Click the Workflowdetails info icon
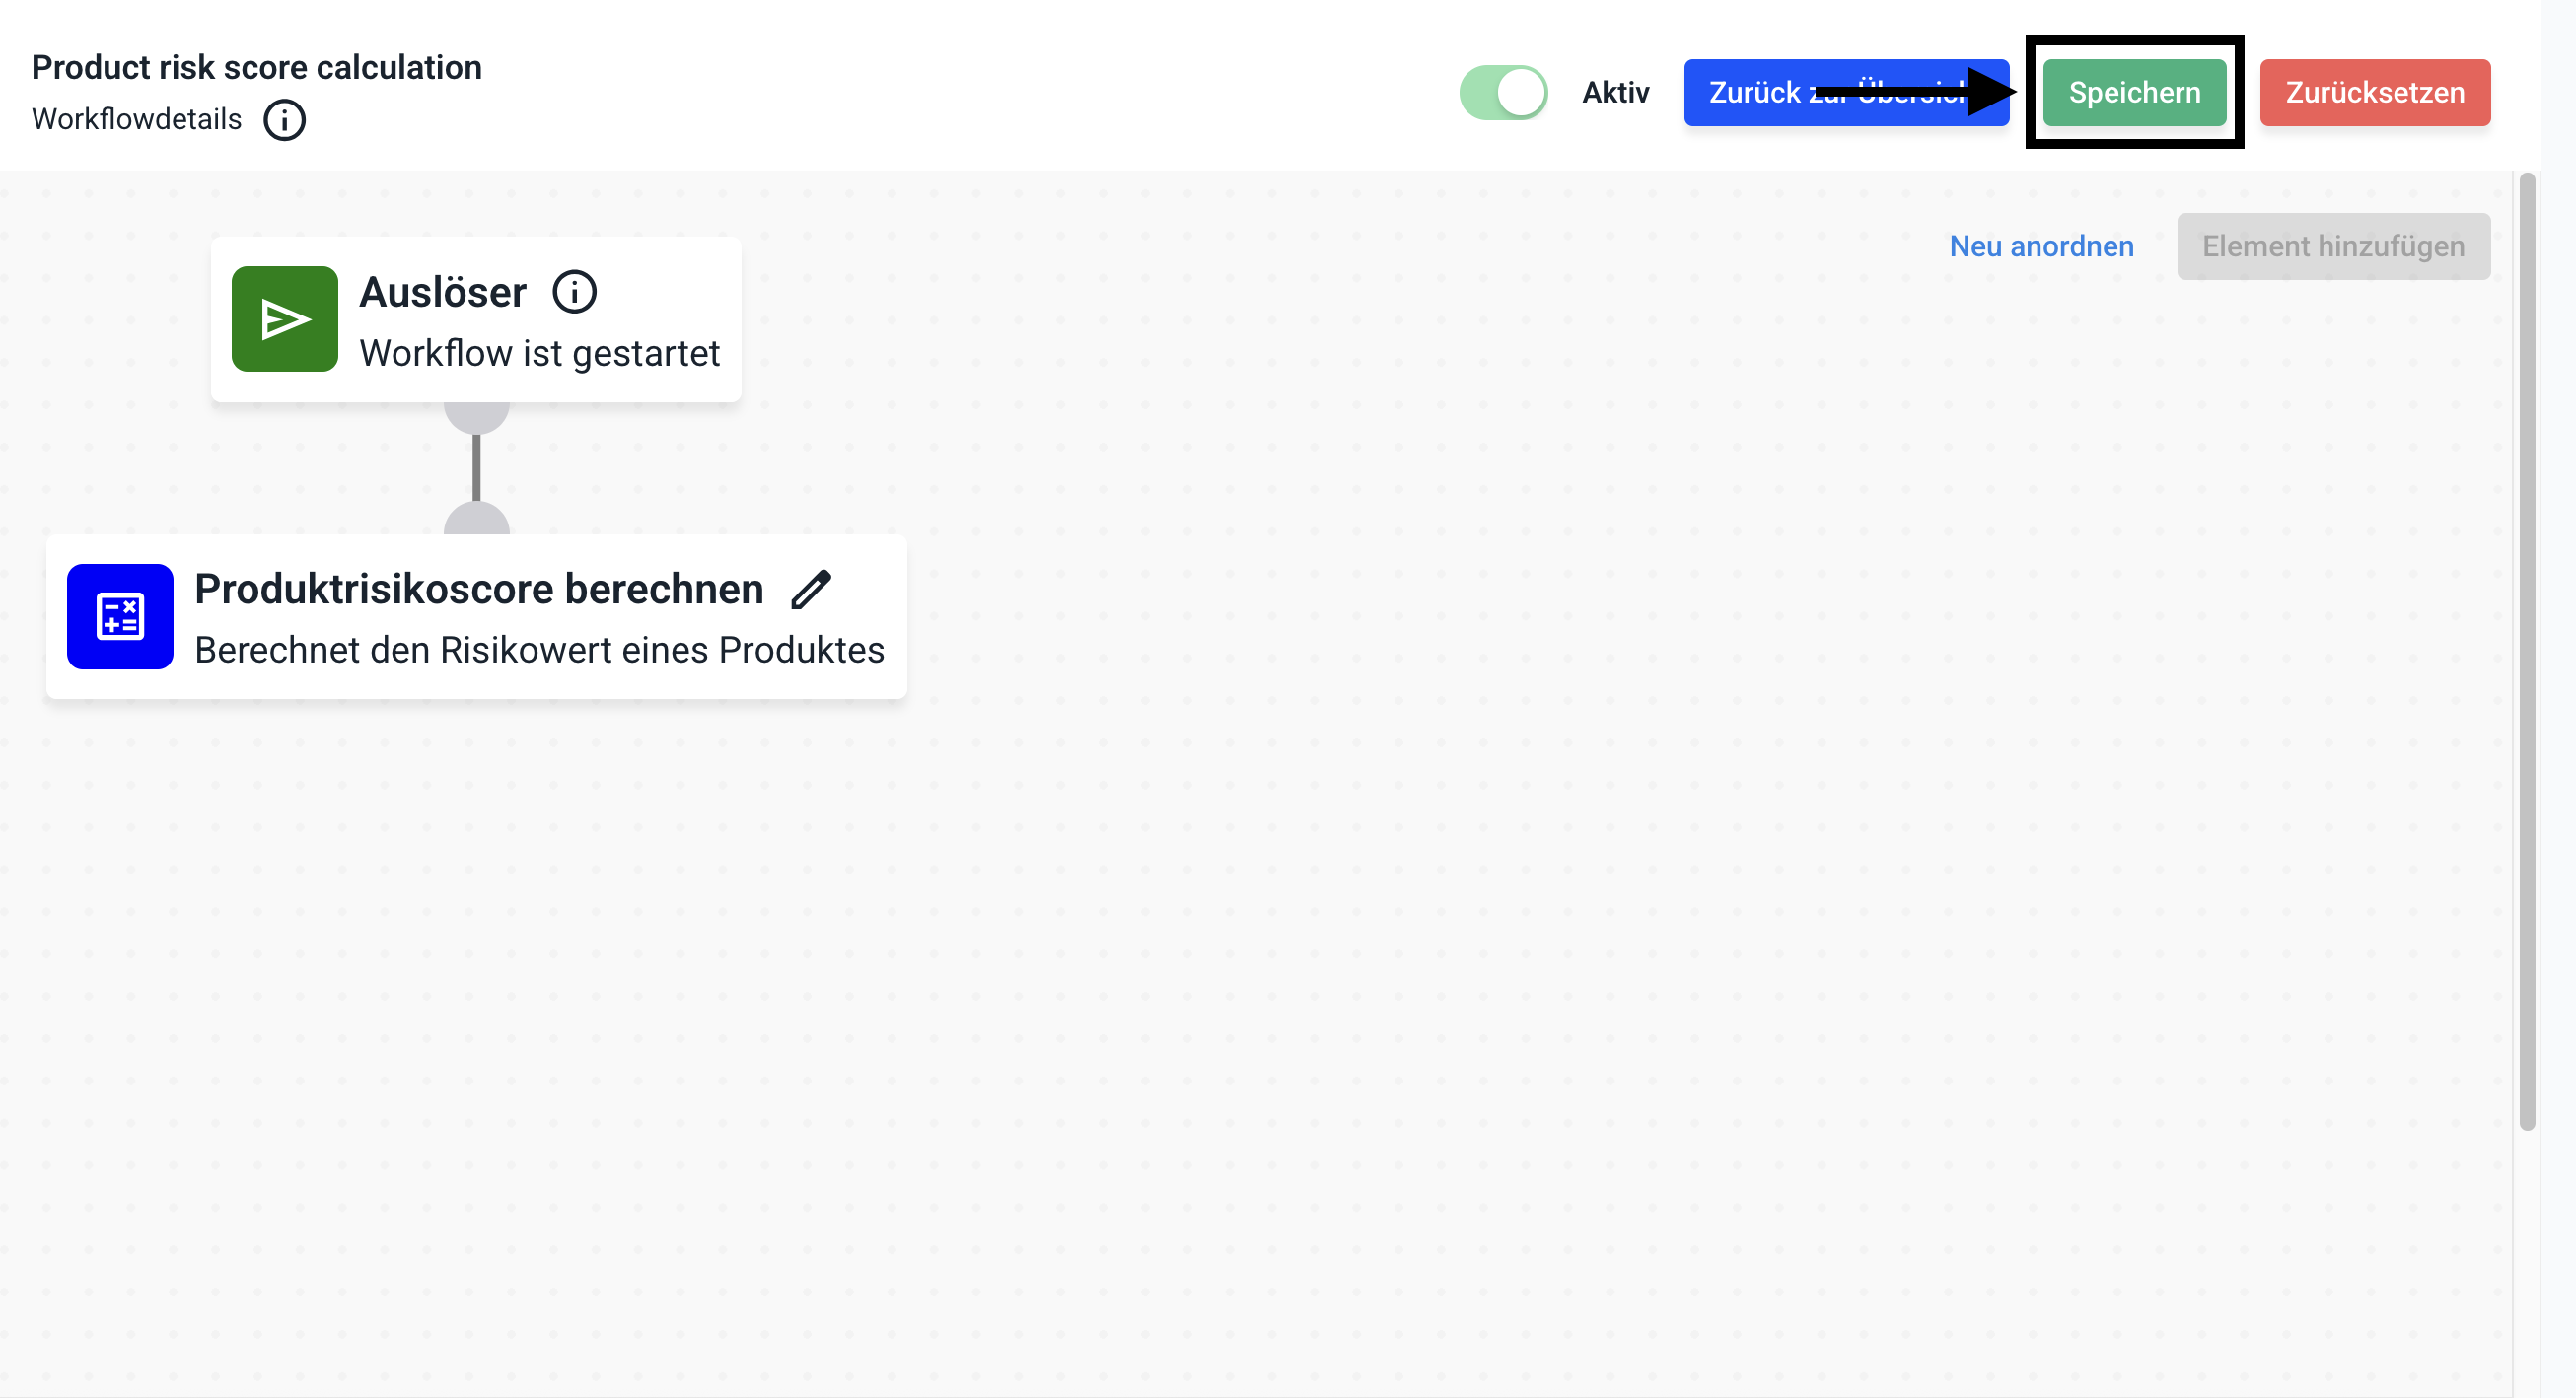The width and height of the screenshot is (2576, 1398). [x=284, y=120]
